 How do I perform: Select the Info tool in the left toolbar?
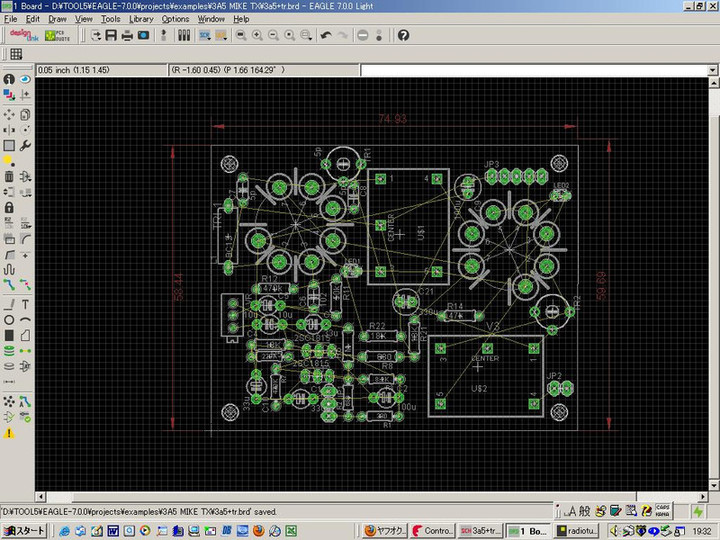(8, 79)
